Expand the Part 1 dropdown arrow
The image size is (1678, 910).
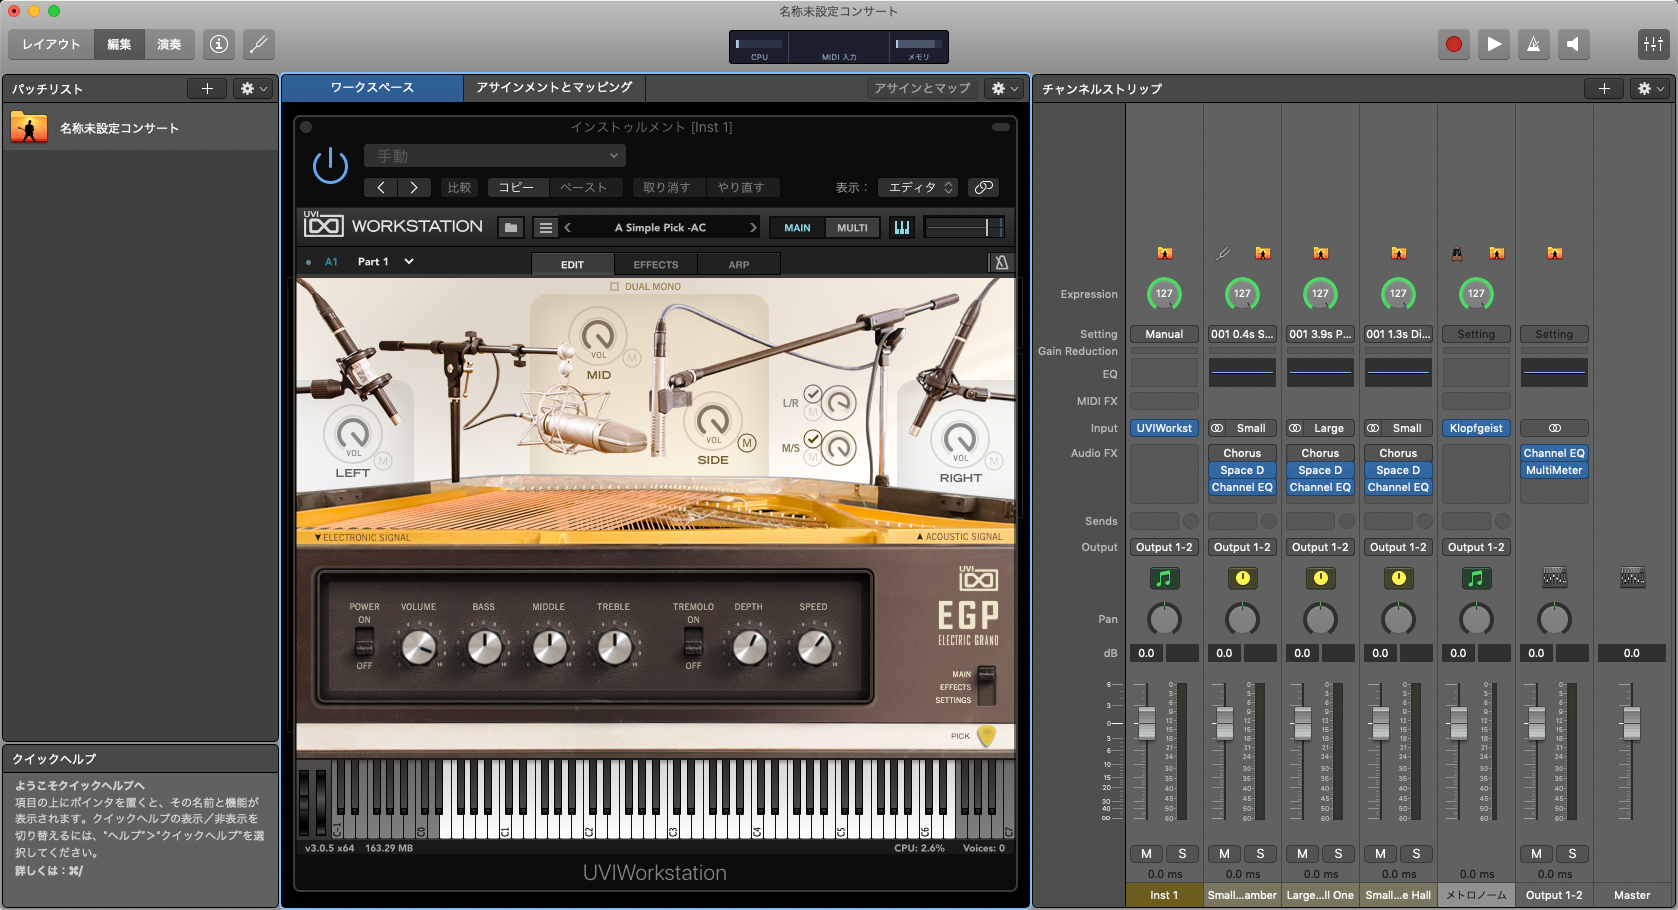click(408, 262)
